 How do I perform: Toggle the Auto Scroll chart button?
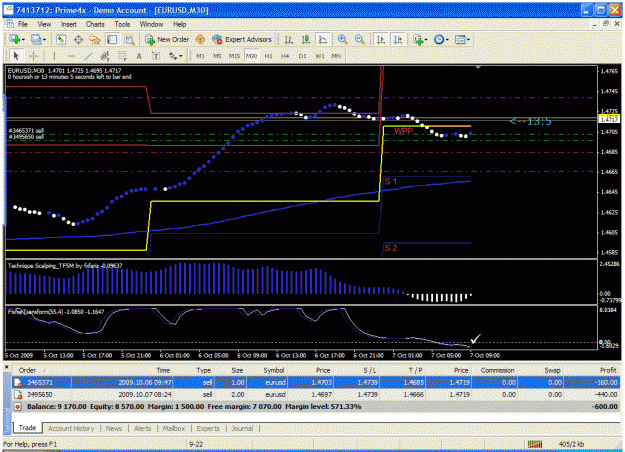[x=381, y=39]
